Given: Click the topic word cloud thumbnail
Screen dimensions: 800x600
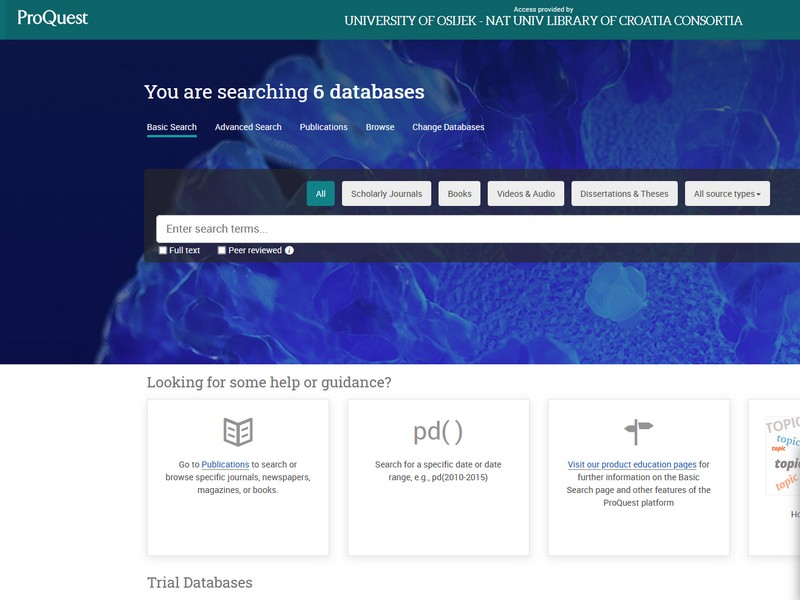Looking at the screenshot, I should pos(783,456).
